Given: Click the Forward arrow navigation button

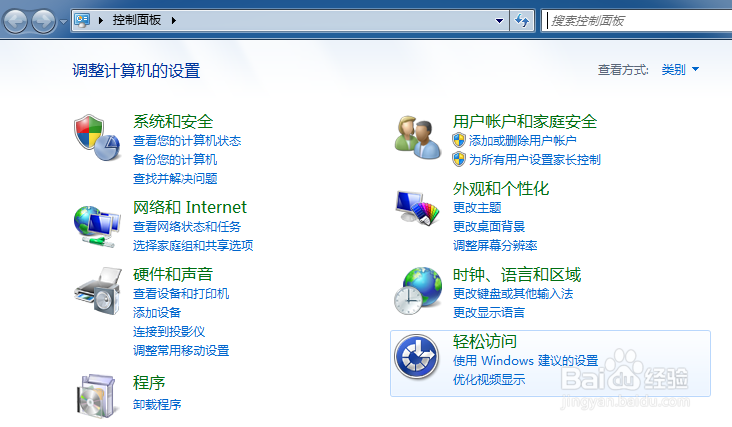Looking at the screenshot, I should (x=43, y=21).
